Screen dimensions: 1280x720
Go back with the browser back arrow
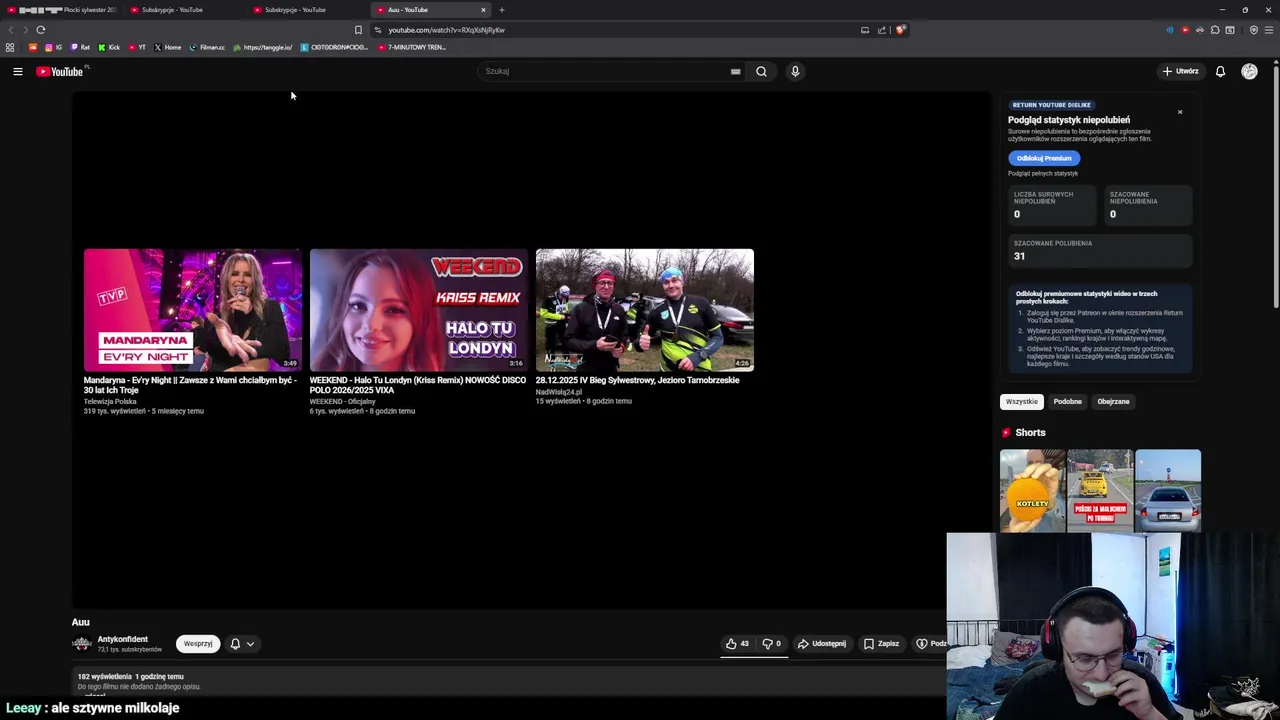coord(11,30)
